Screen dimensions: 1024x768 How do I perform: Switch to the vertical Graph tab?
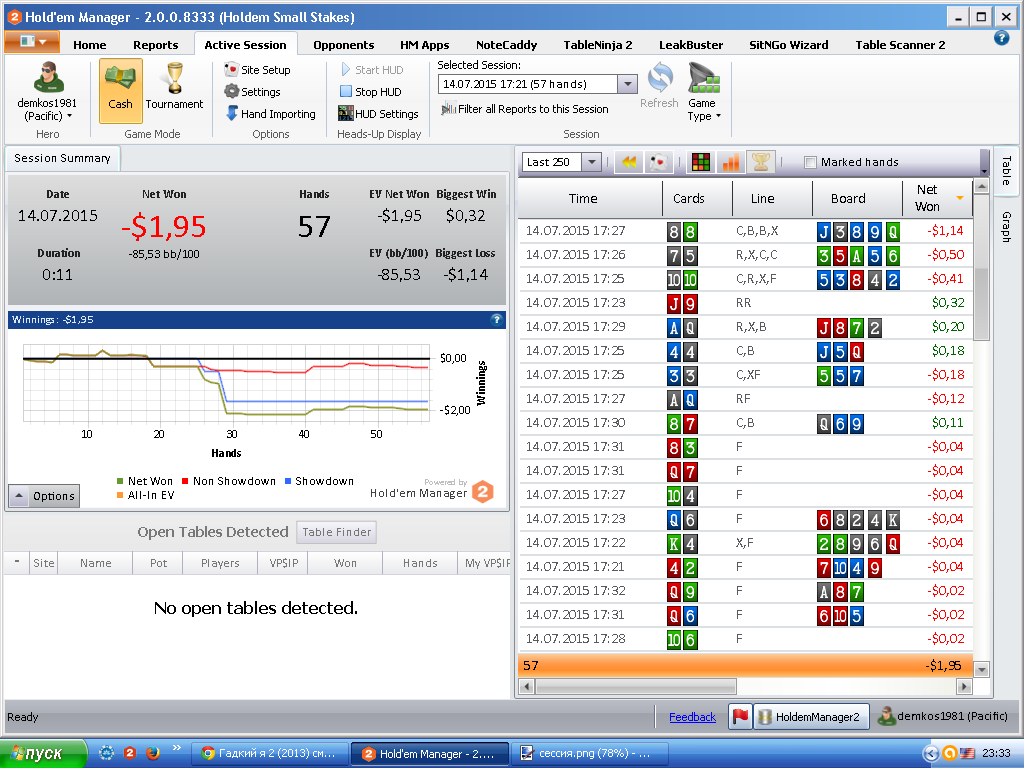pos(1006,227)
